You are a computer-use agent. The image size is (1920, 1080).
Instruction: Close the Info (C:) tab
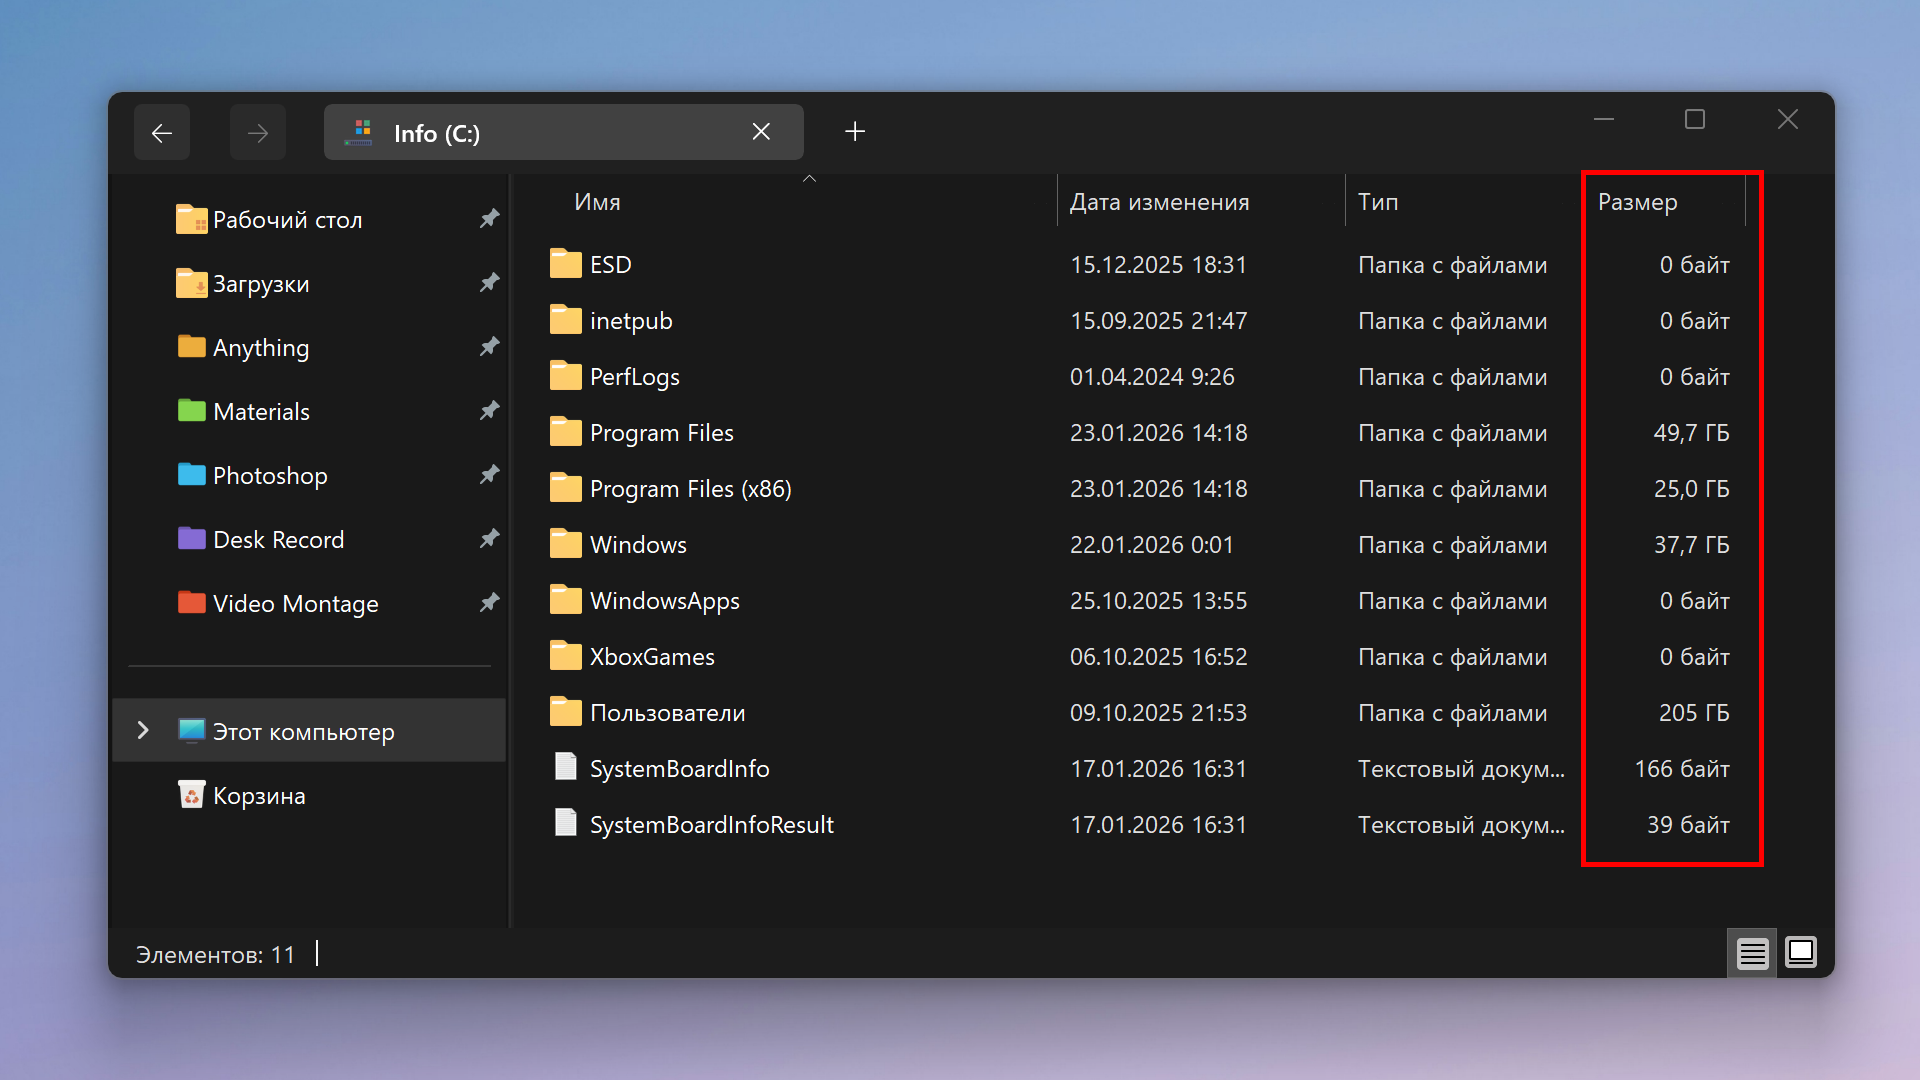[x=761, y=132]
